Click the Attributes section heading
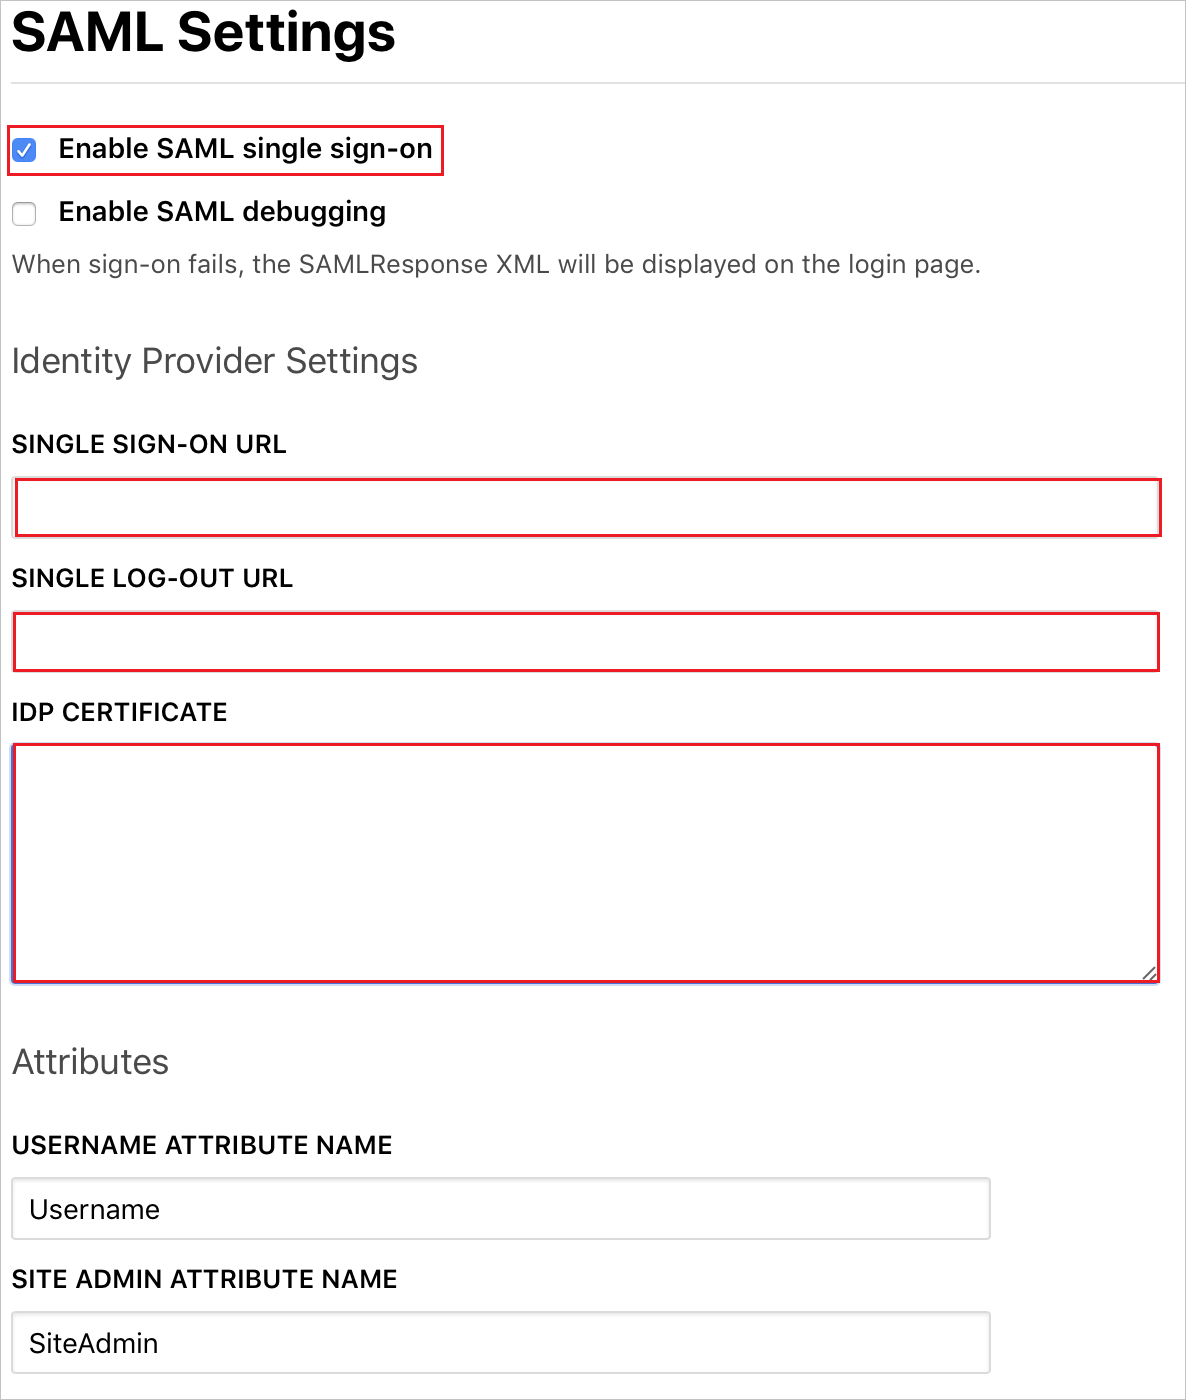 click(90, 1062)
